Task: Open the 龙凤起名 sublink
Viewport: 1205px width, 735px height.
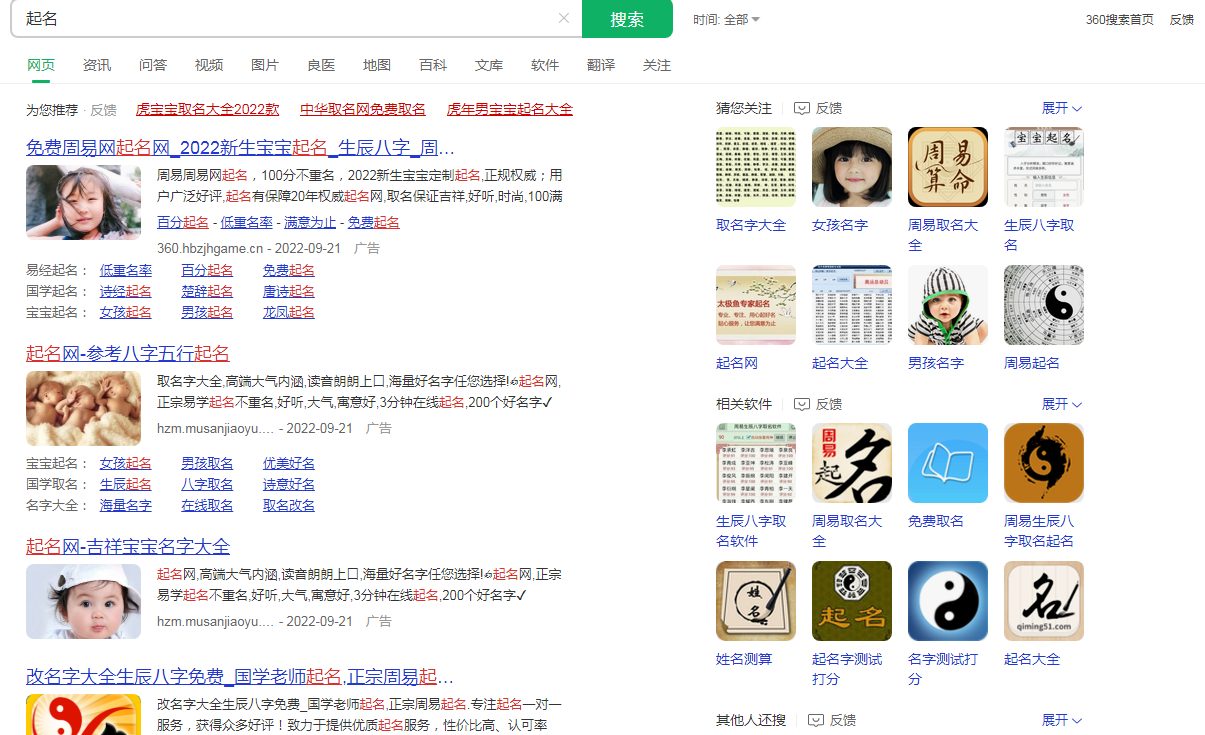Action: (x=289, y=312)
